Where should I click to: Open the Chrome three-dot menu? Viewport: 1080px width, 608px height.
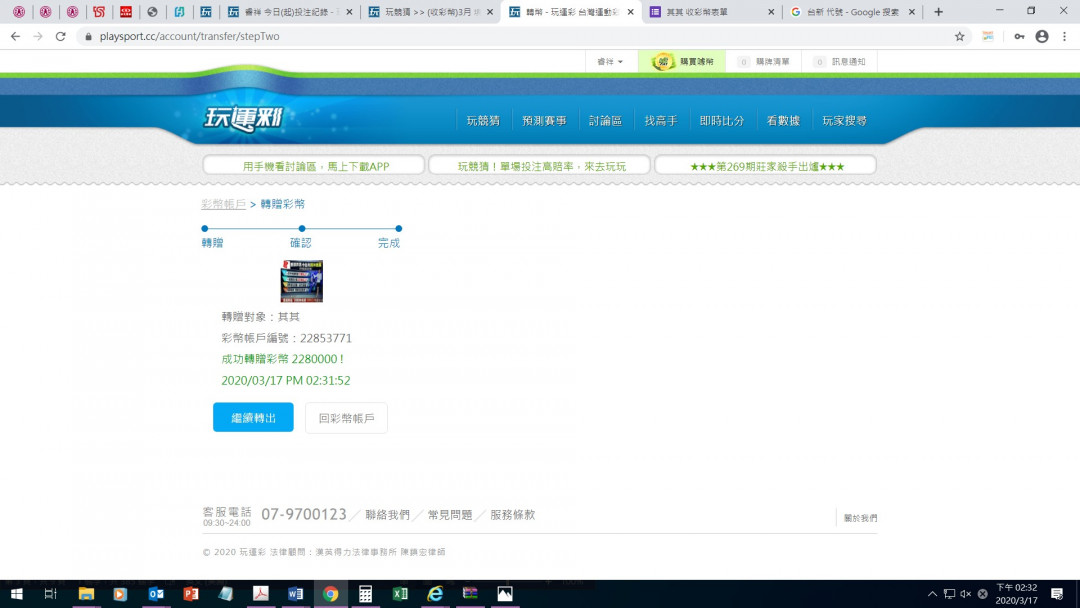click(1064, 36)
